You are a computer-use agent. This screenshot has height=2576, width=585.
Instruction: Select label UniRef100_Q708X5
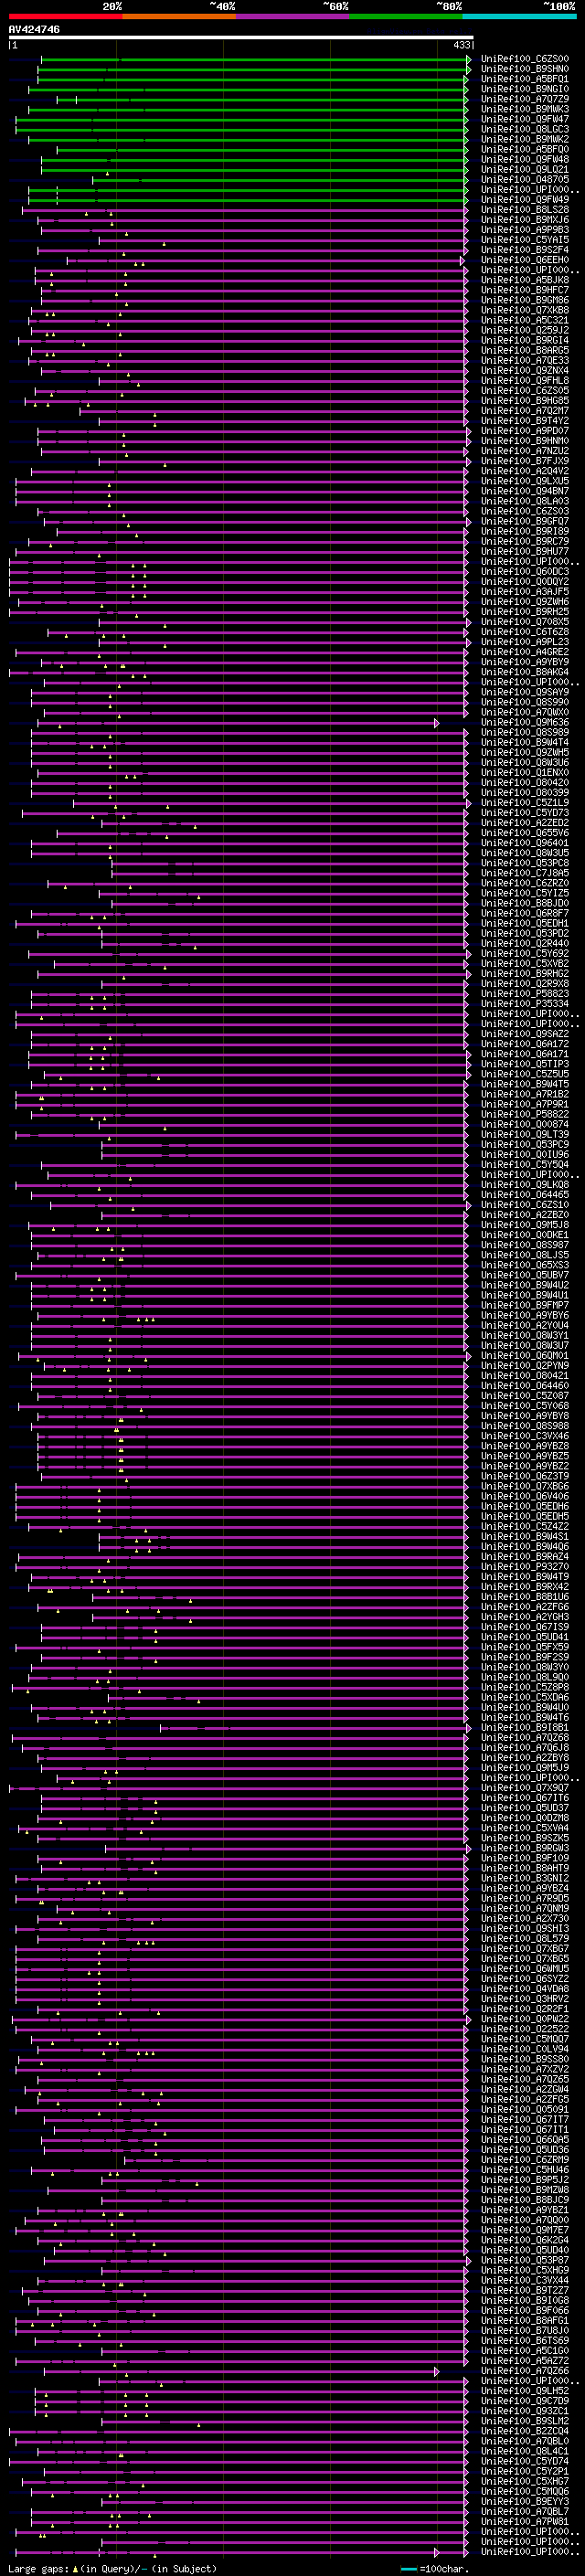(525, 622)
